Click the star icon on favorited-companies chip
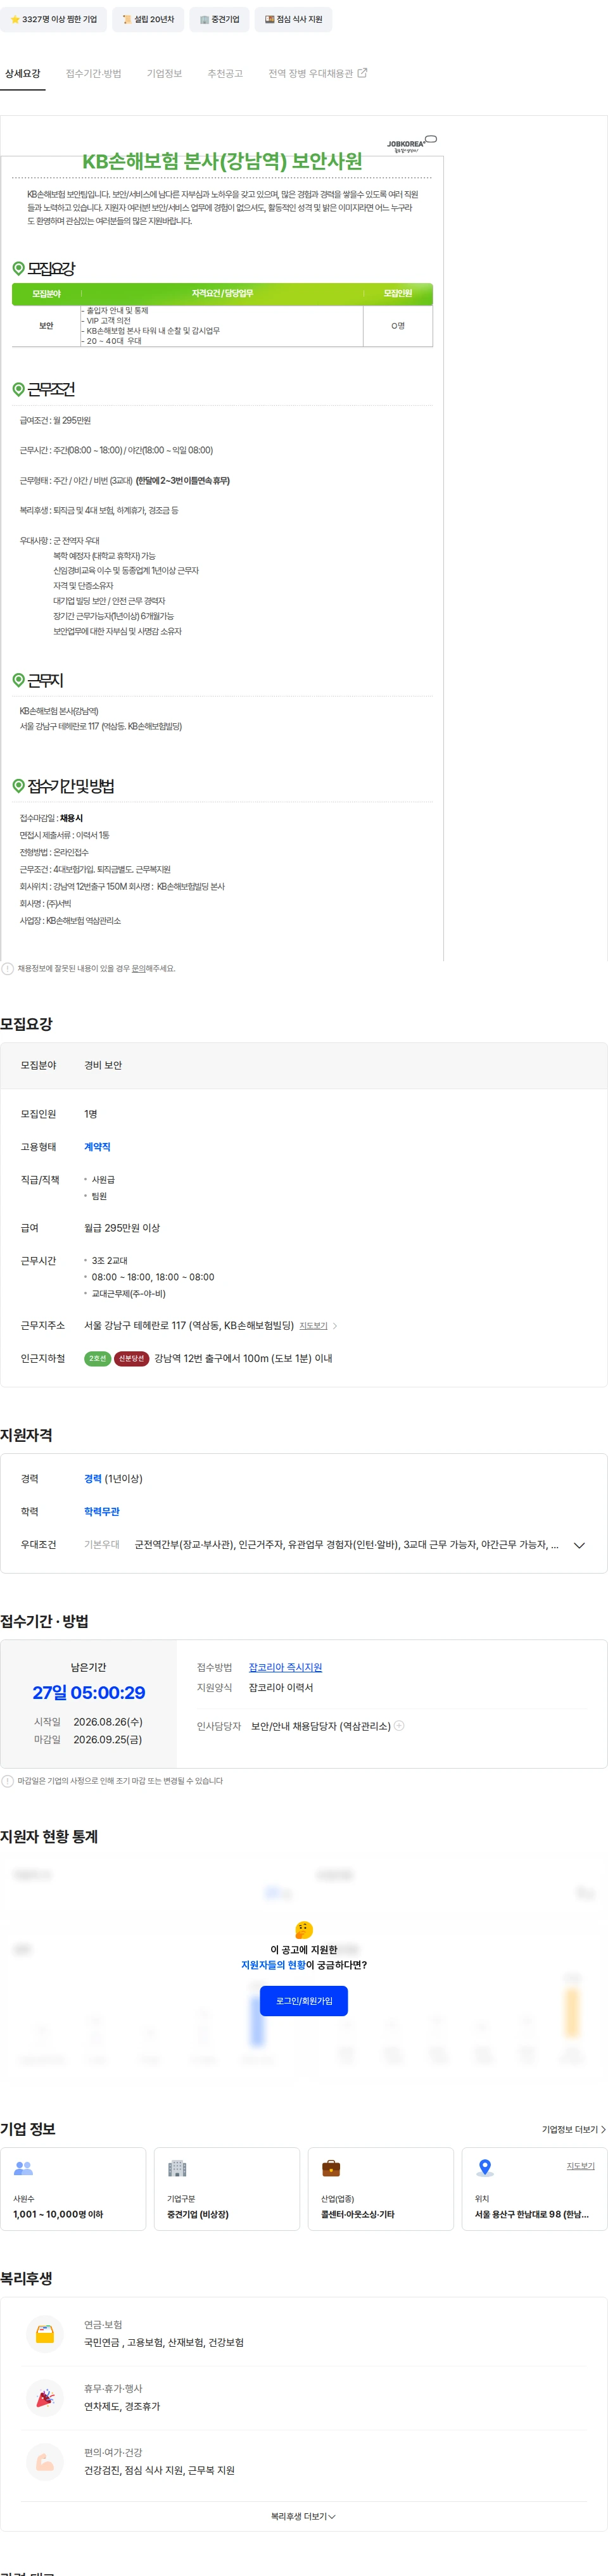 point(15,19)
